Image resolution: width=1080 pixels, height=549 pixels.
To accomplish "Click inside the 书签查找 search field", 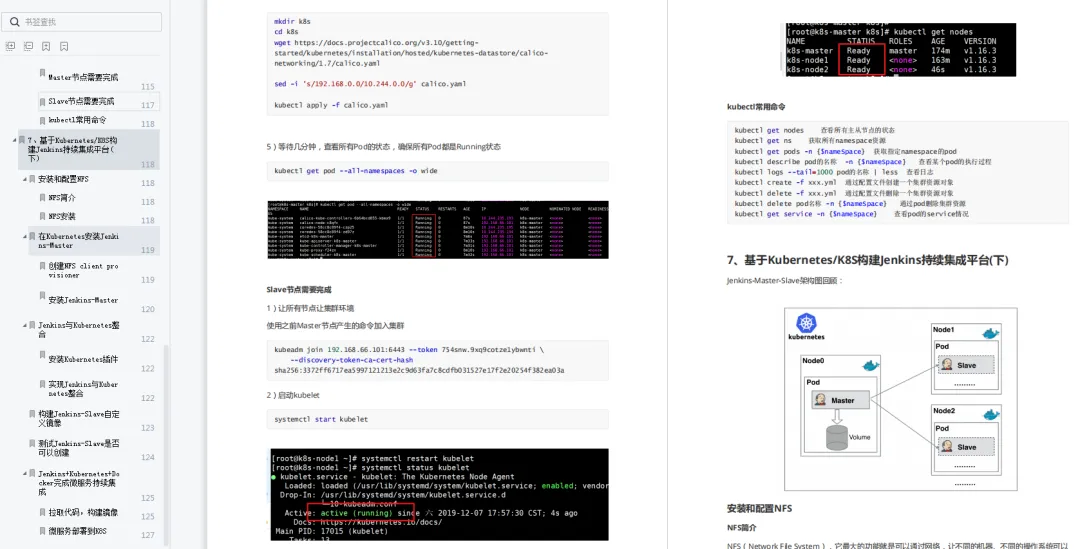I will [82, 22].
